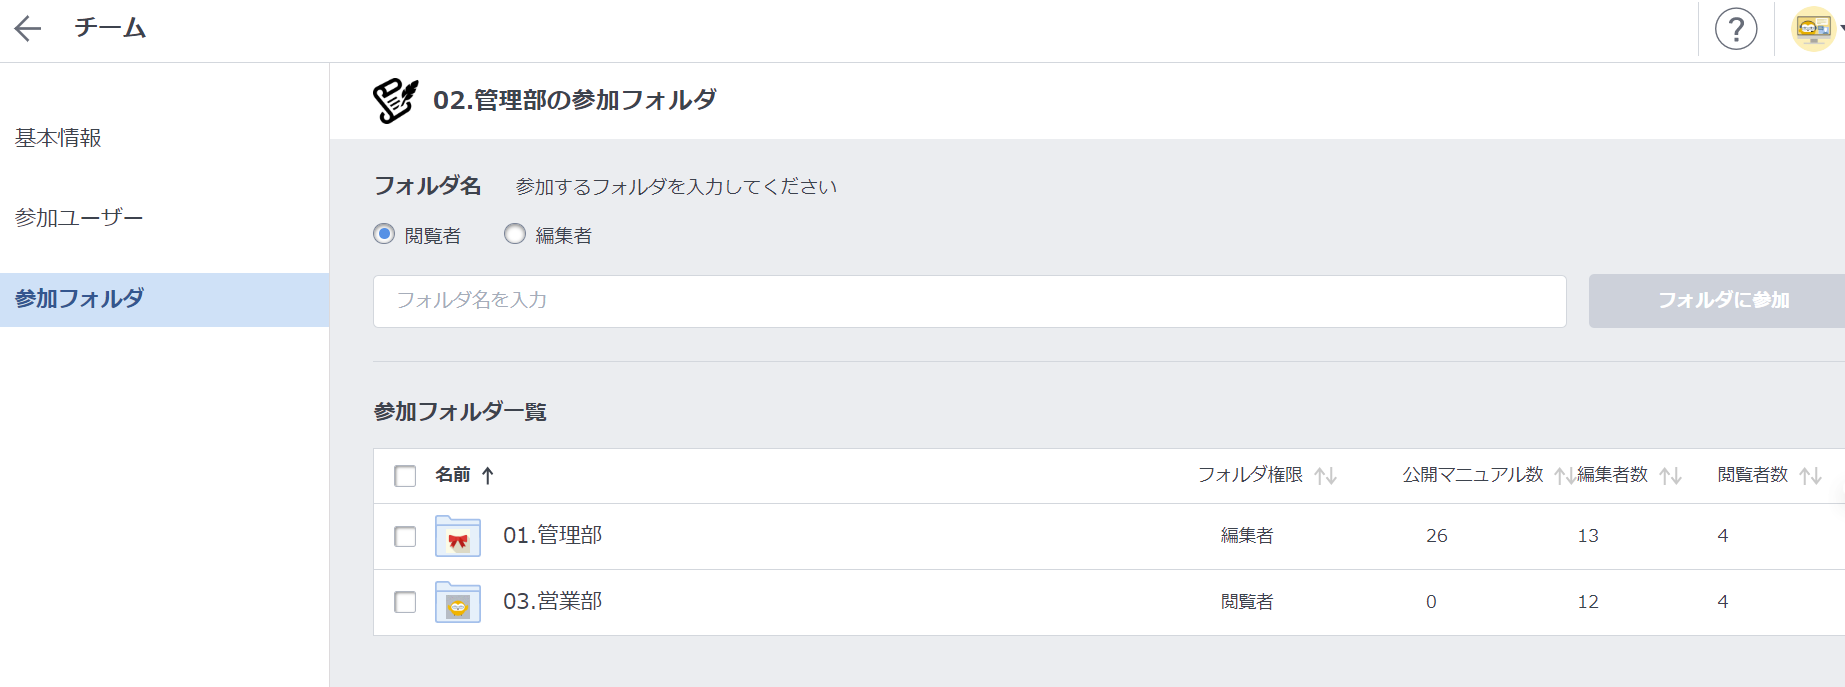
Task: Toggle the select-all header checkbox
Action: click(x=405, y=476)
